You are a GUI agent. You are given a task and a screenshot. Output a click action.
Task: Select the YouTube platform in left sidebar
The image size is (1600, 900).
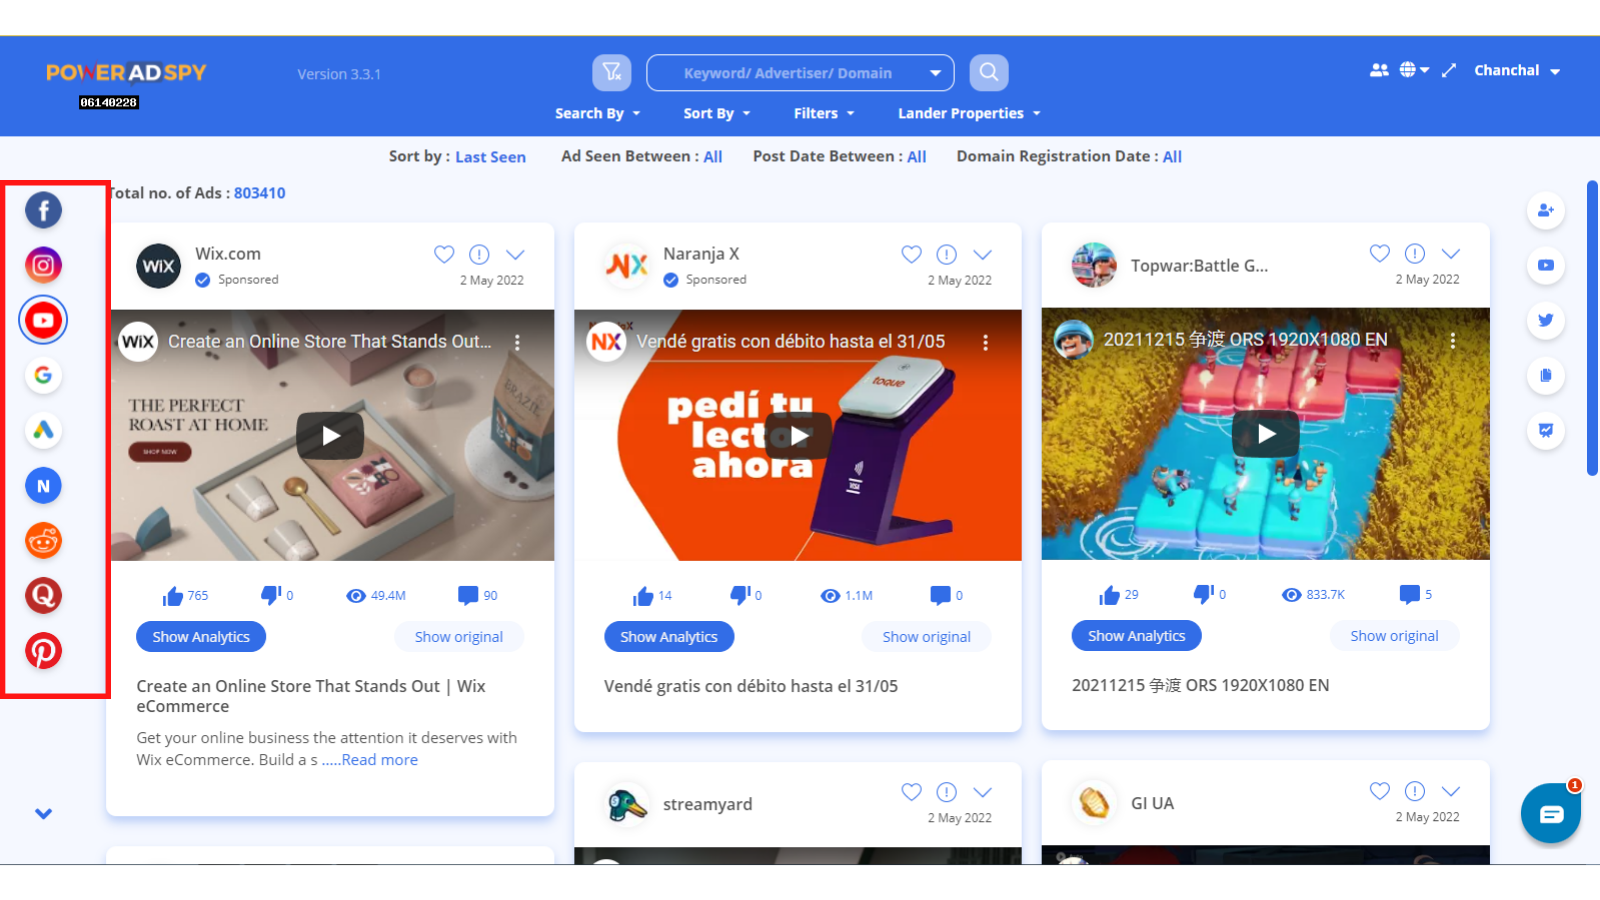(x=43, y=320)
